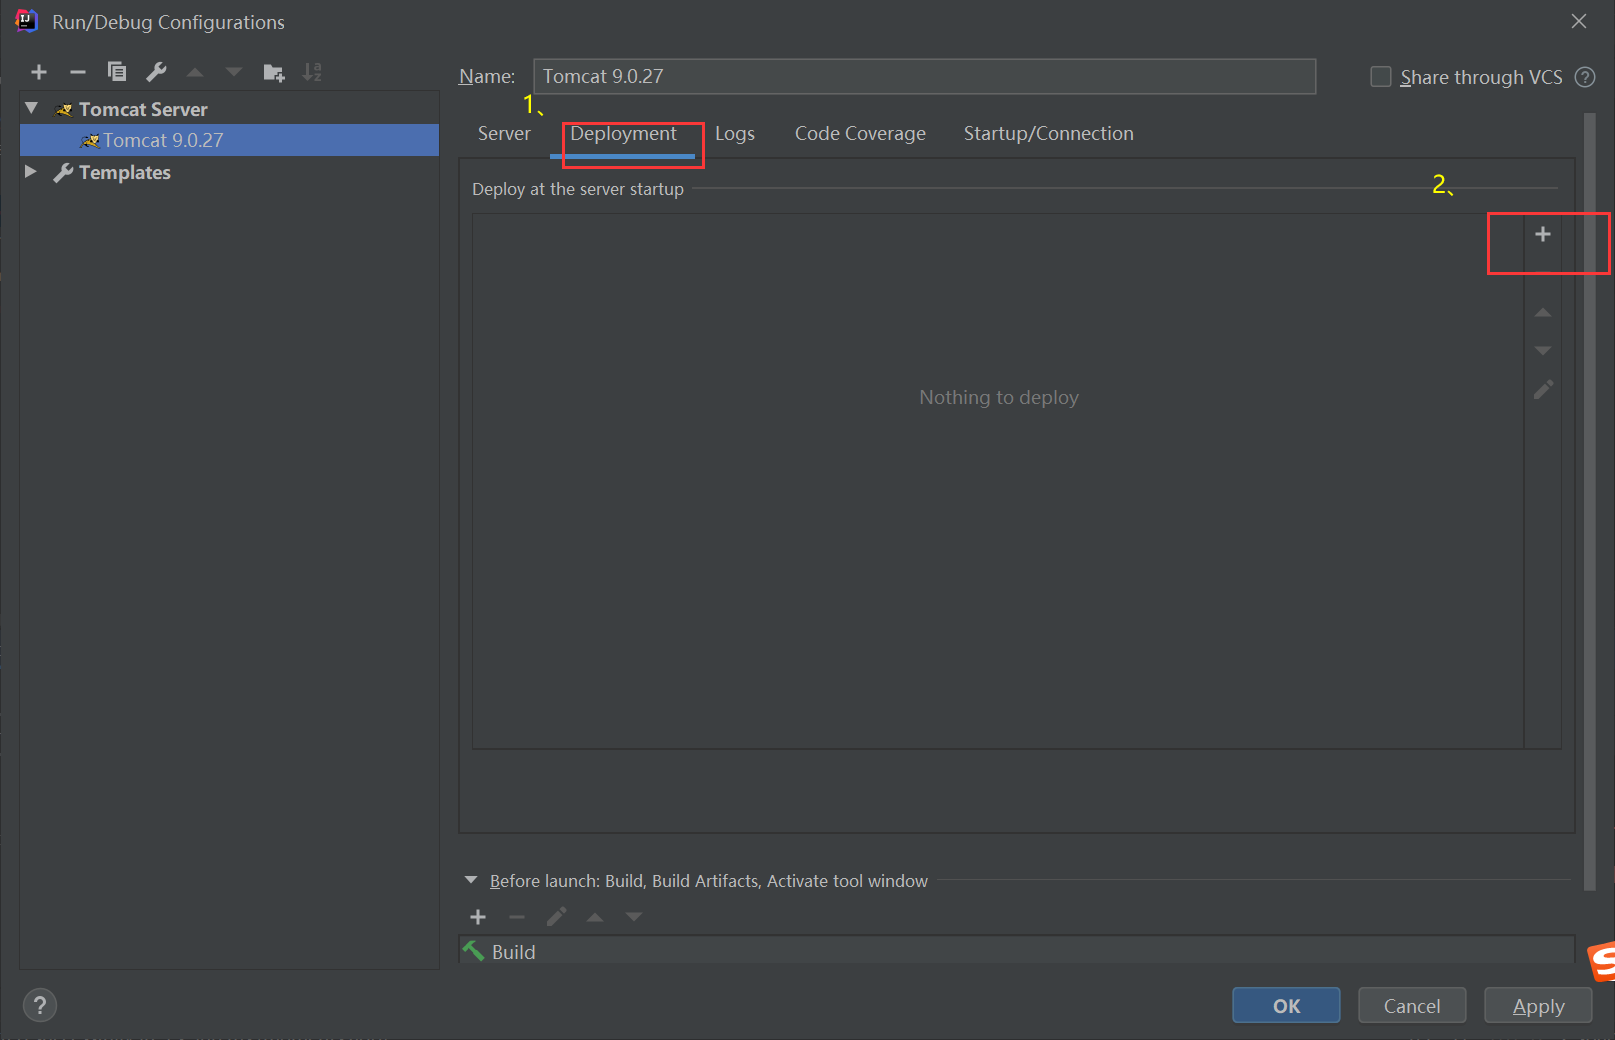Image resolution: width=1615 pixels, height=1040 pixels.
Task: Add a Before launch task
Action: click(478, 917)
